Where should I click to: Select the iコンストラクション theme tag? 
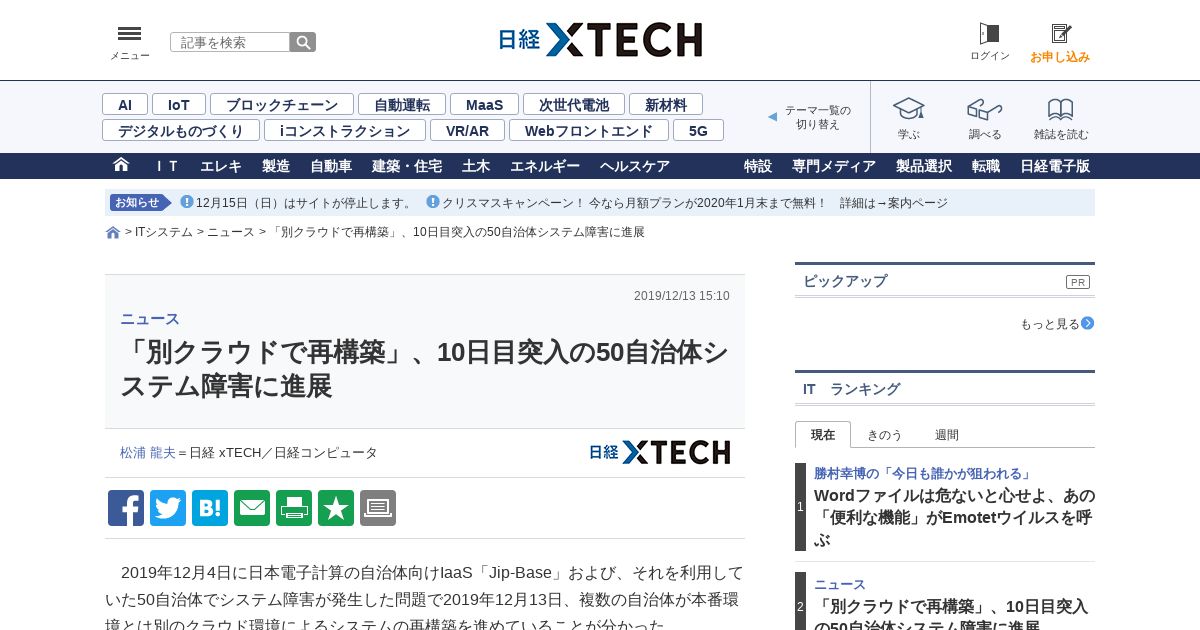[345, 130]
